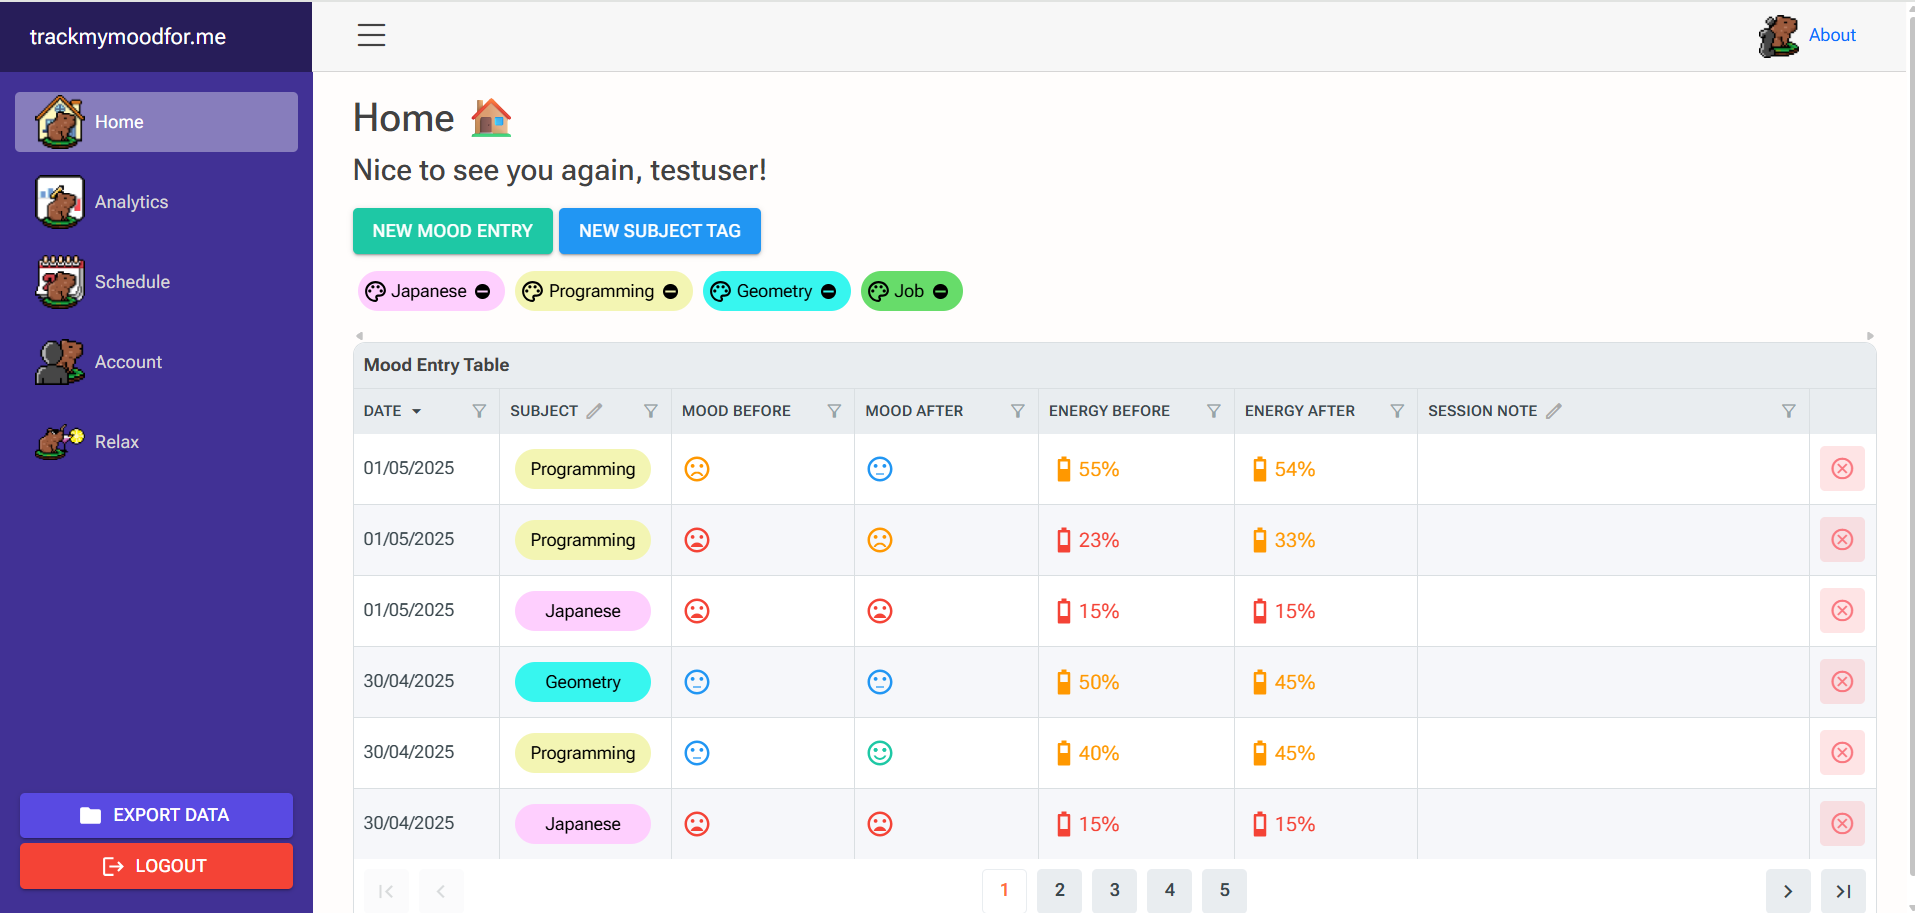Click EXPORT DATA button
Screen dimensions: 1915x913
(156, 815)
